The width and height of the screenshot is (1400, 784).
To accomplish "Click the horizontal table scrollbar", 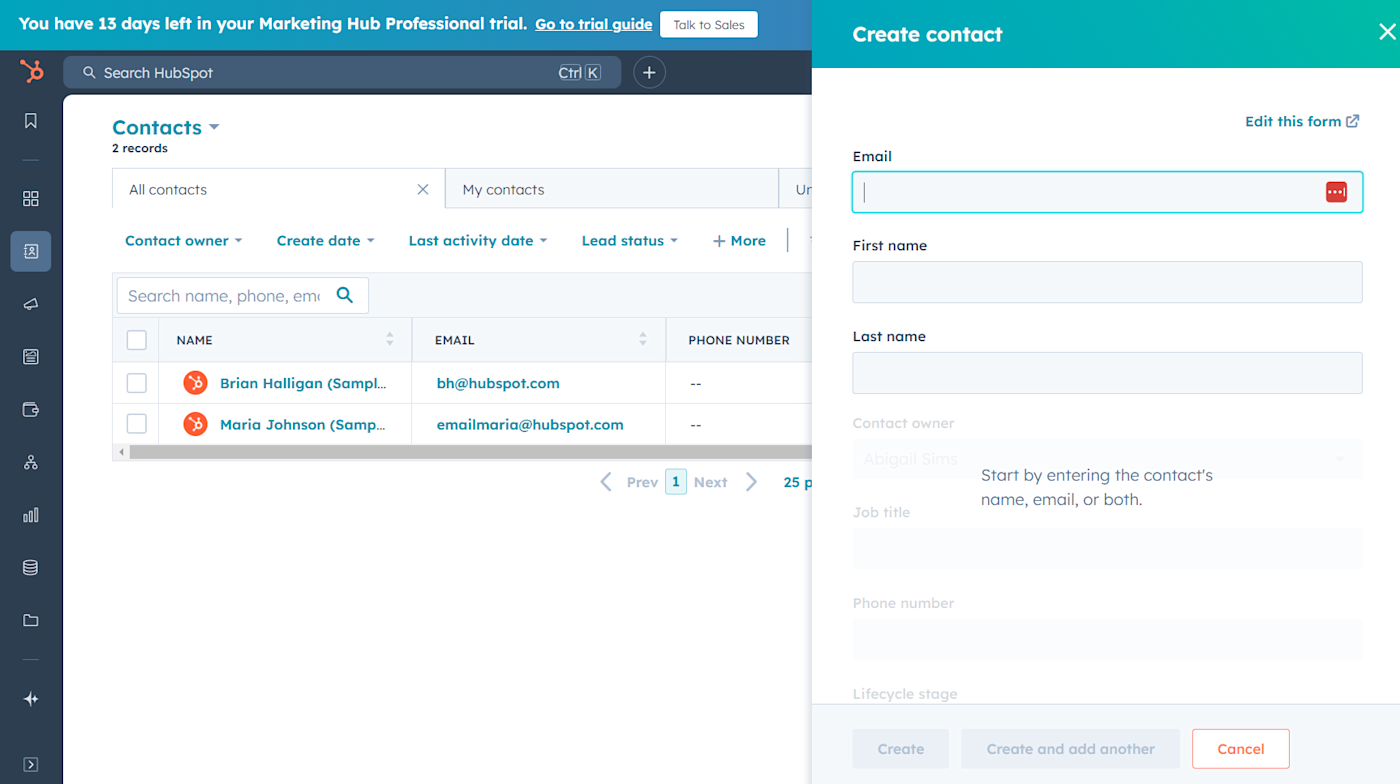I will coord(470,452).
